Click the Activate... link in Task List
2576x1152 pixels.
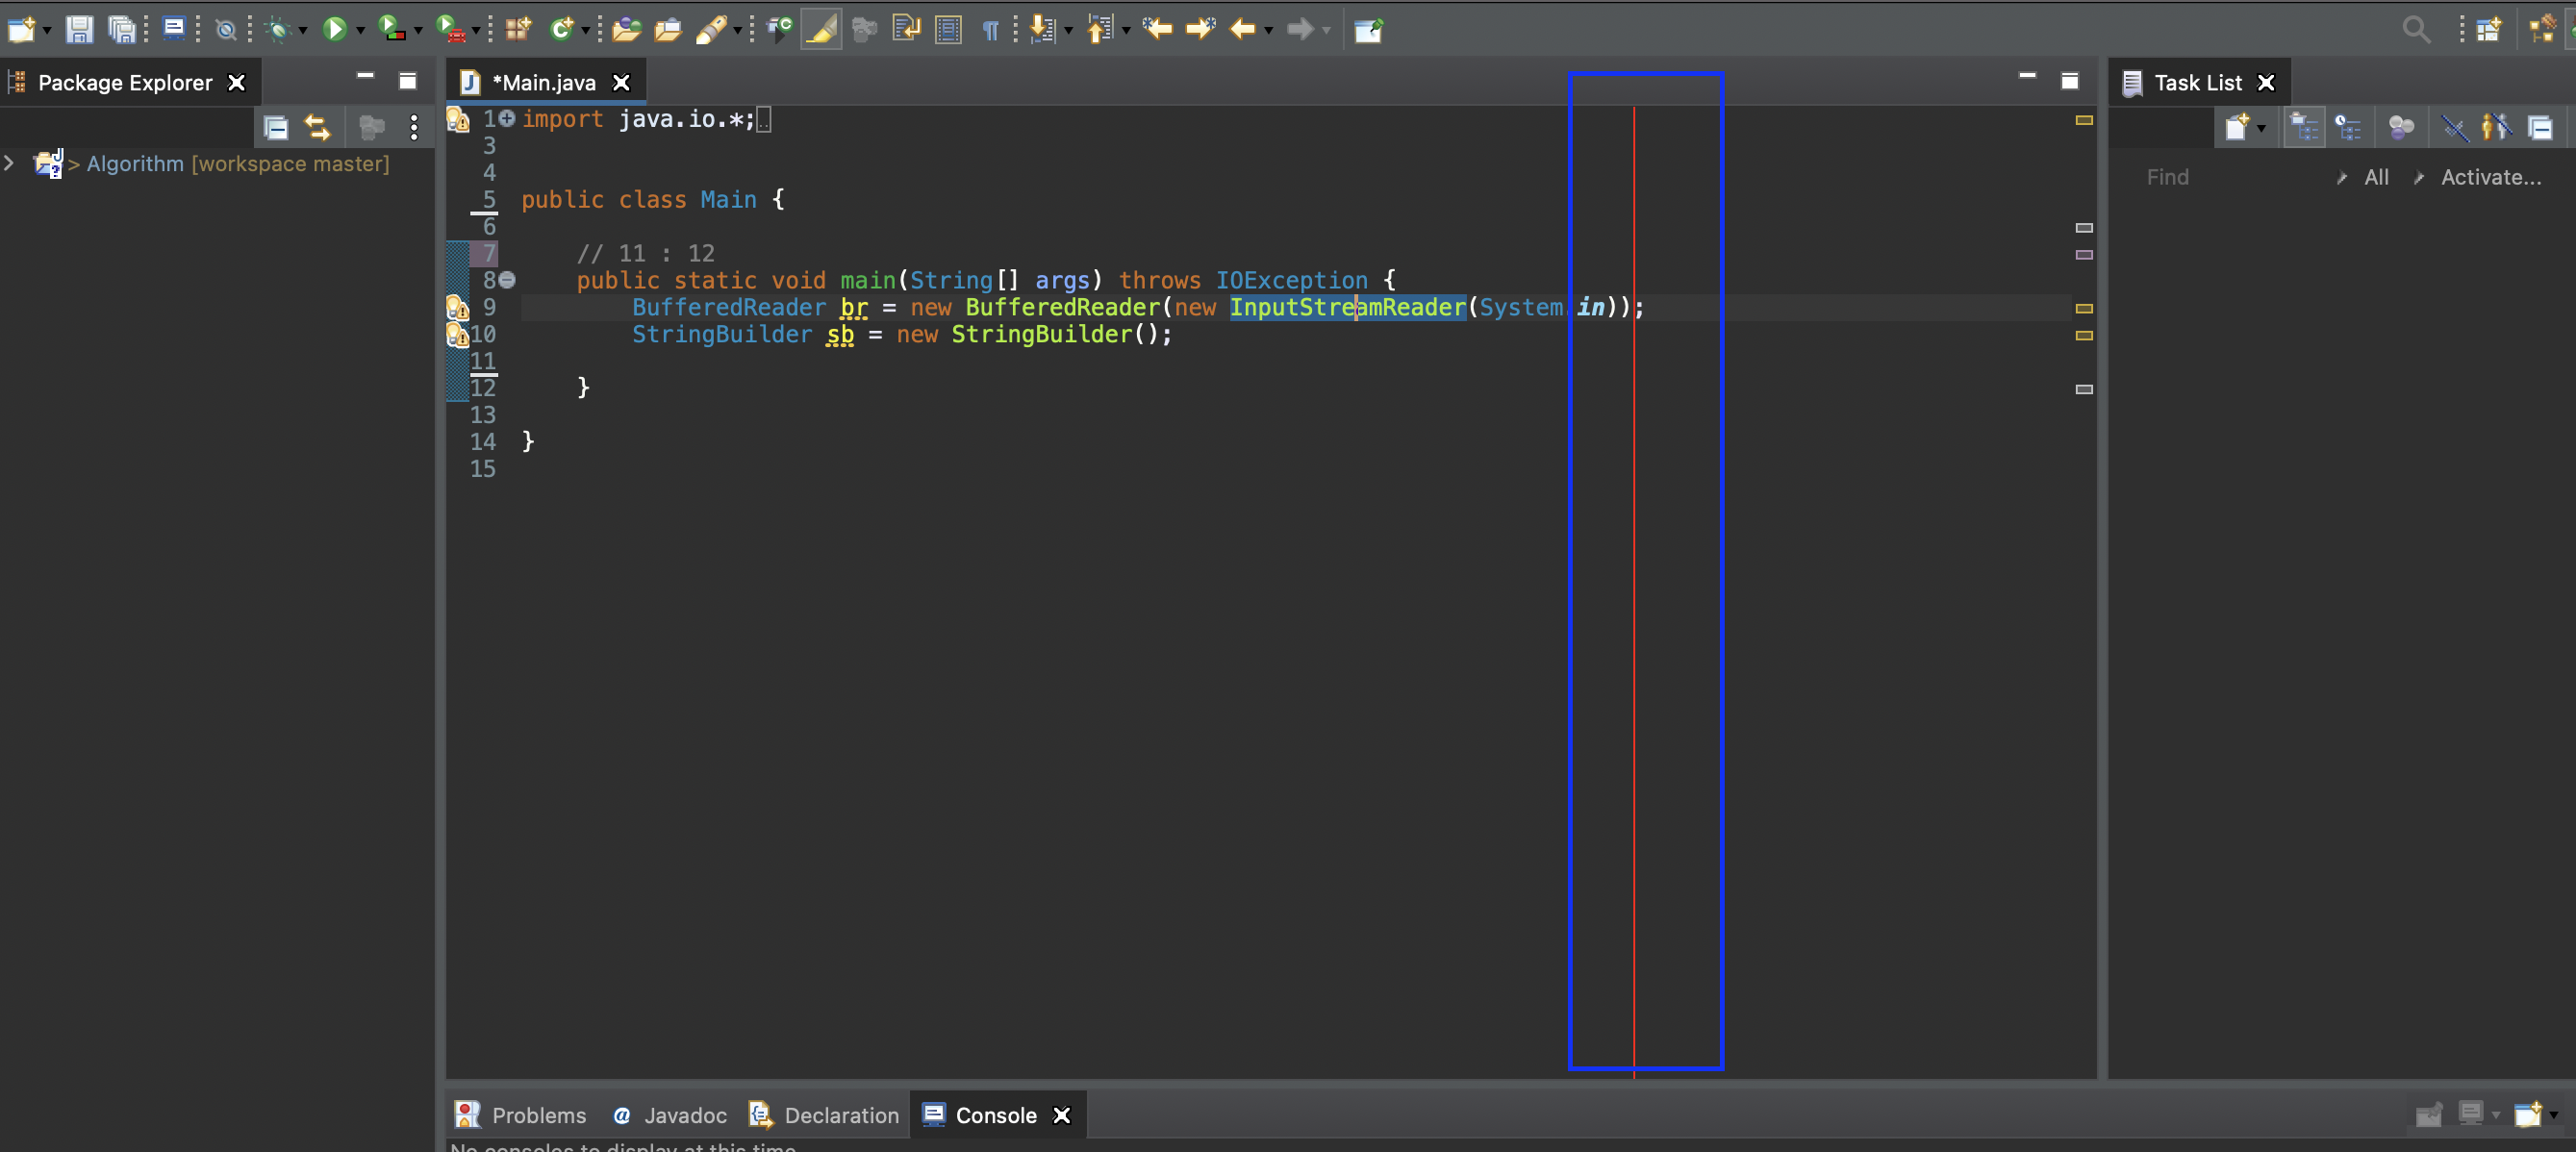[2490, 177]
